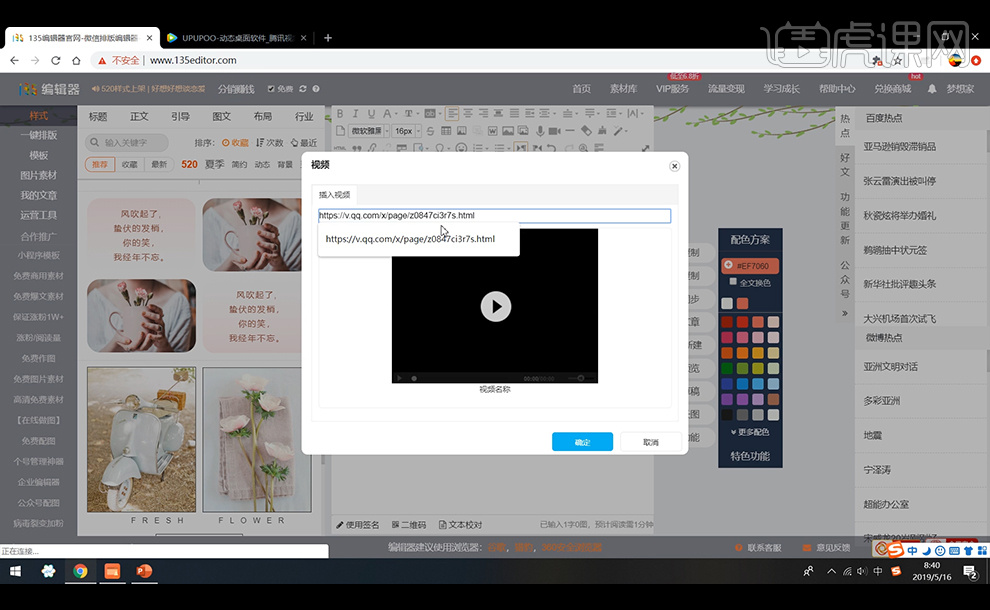Select 最近 sort option
Screen dimensions: 990x610
[304, 143]
